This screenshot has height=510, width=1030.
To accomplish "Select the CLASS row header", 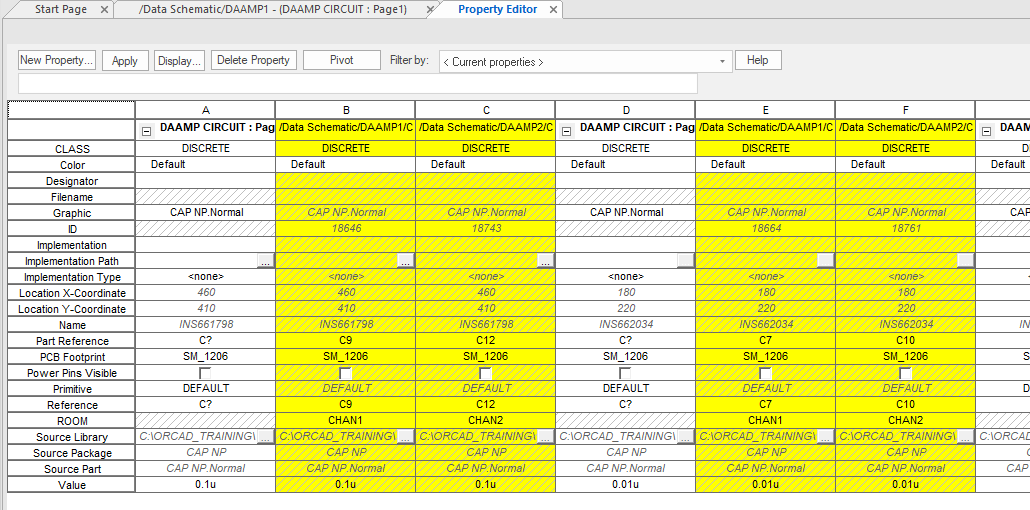I will [72, 149].
